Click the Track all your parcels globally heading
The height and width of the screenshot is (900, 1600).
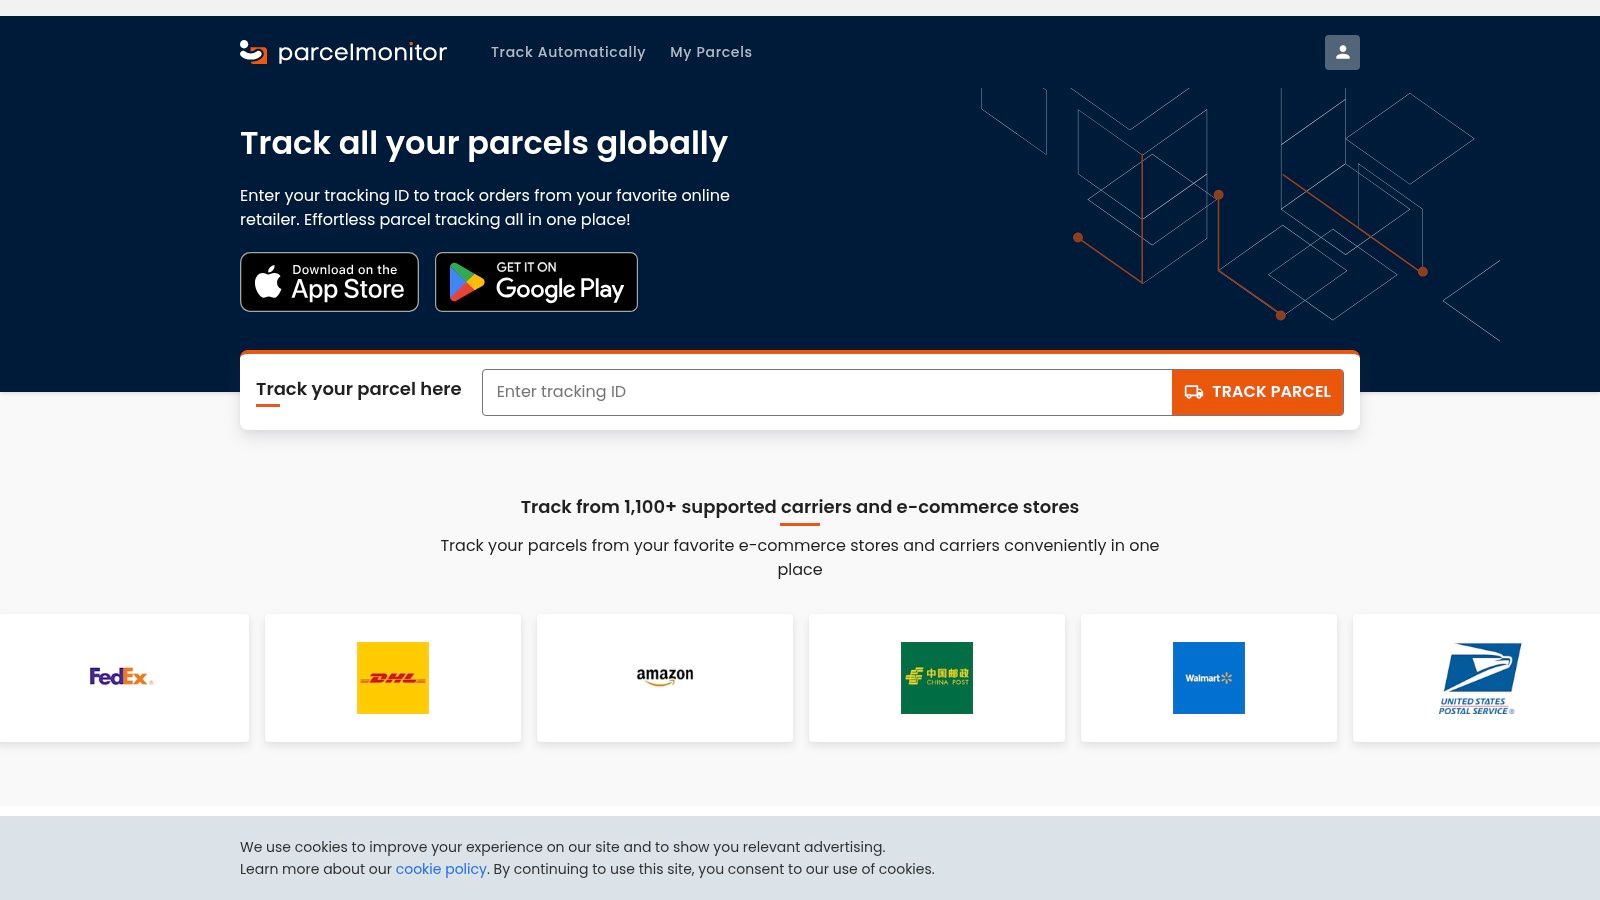(x=483, y=143)
